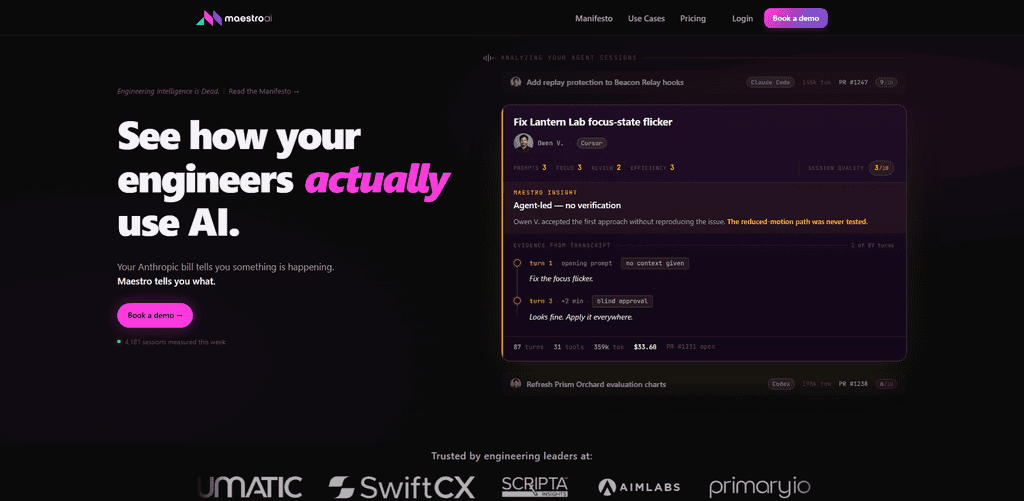The image size is (1024, 501).
Task: Click the Session Quality 3/10 badge
Action: pyautogui.click(x=881, y=168)
